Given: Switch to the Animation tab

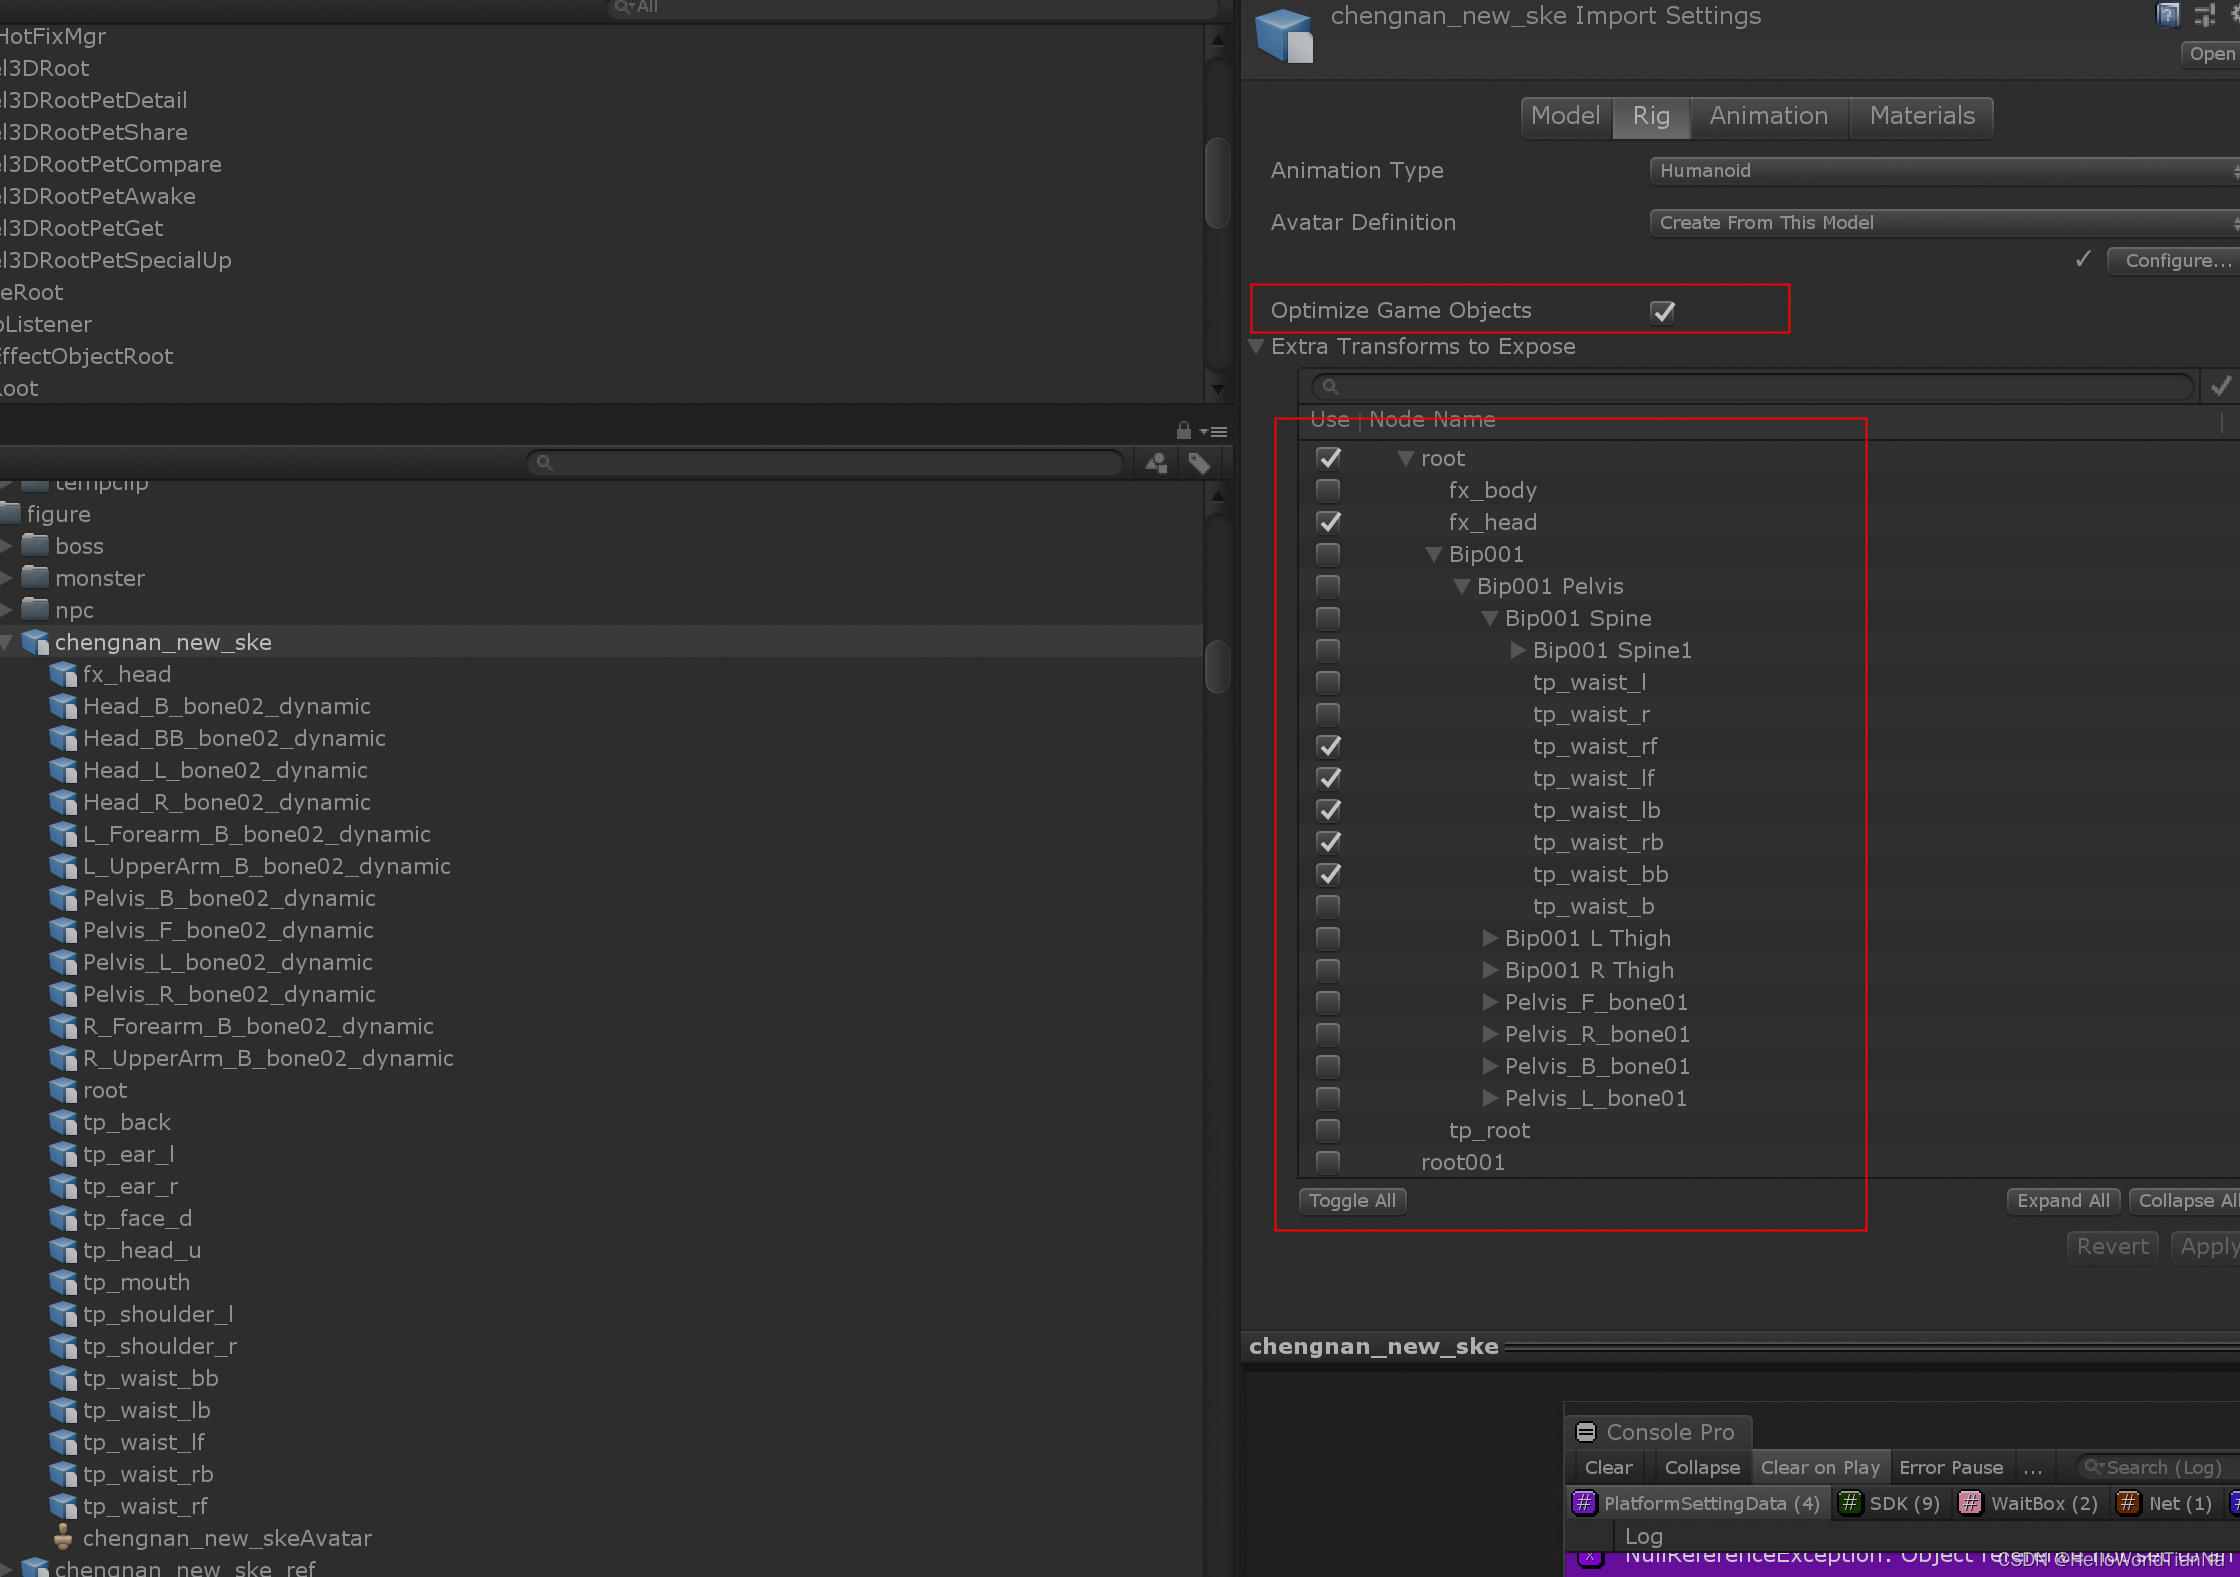Looking at the screenshot, I should [1768, 116].
